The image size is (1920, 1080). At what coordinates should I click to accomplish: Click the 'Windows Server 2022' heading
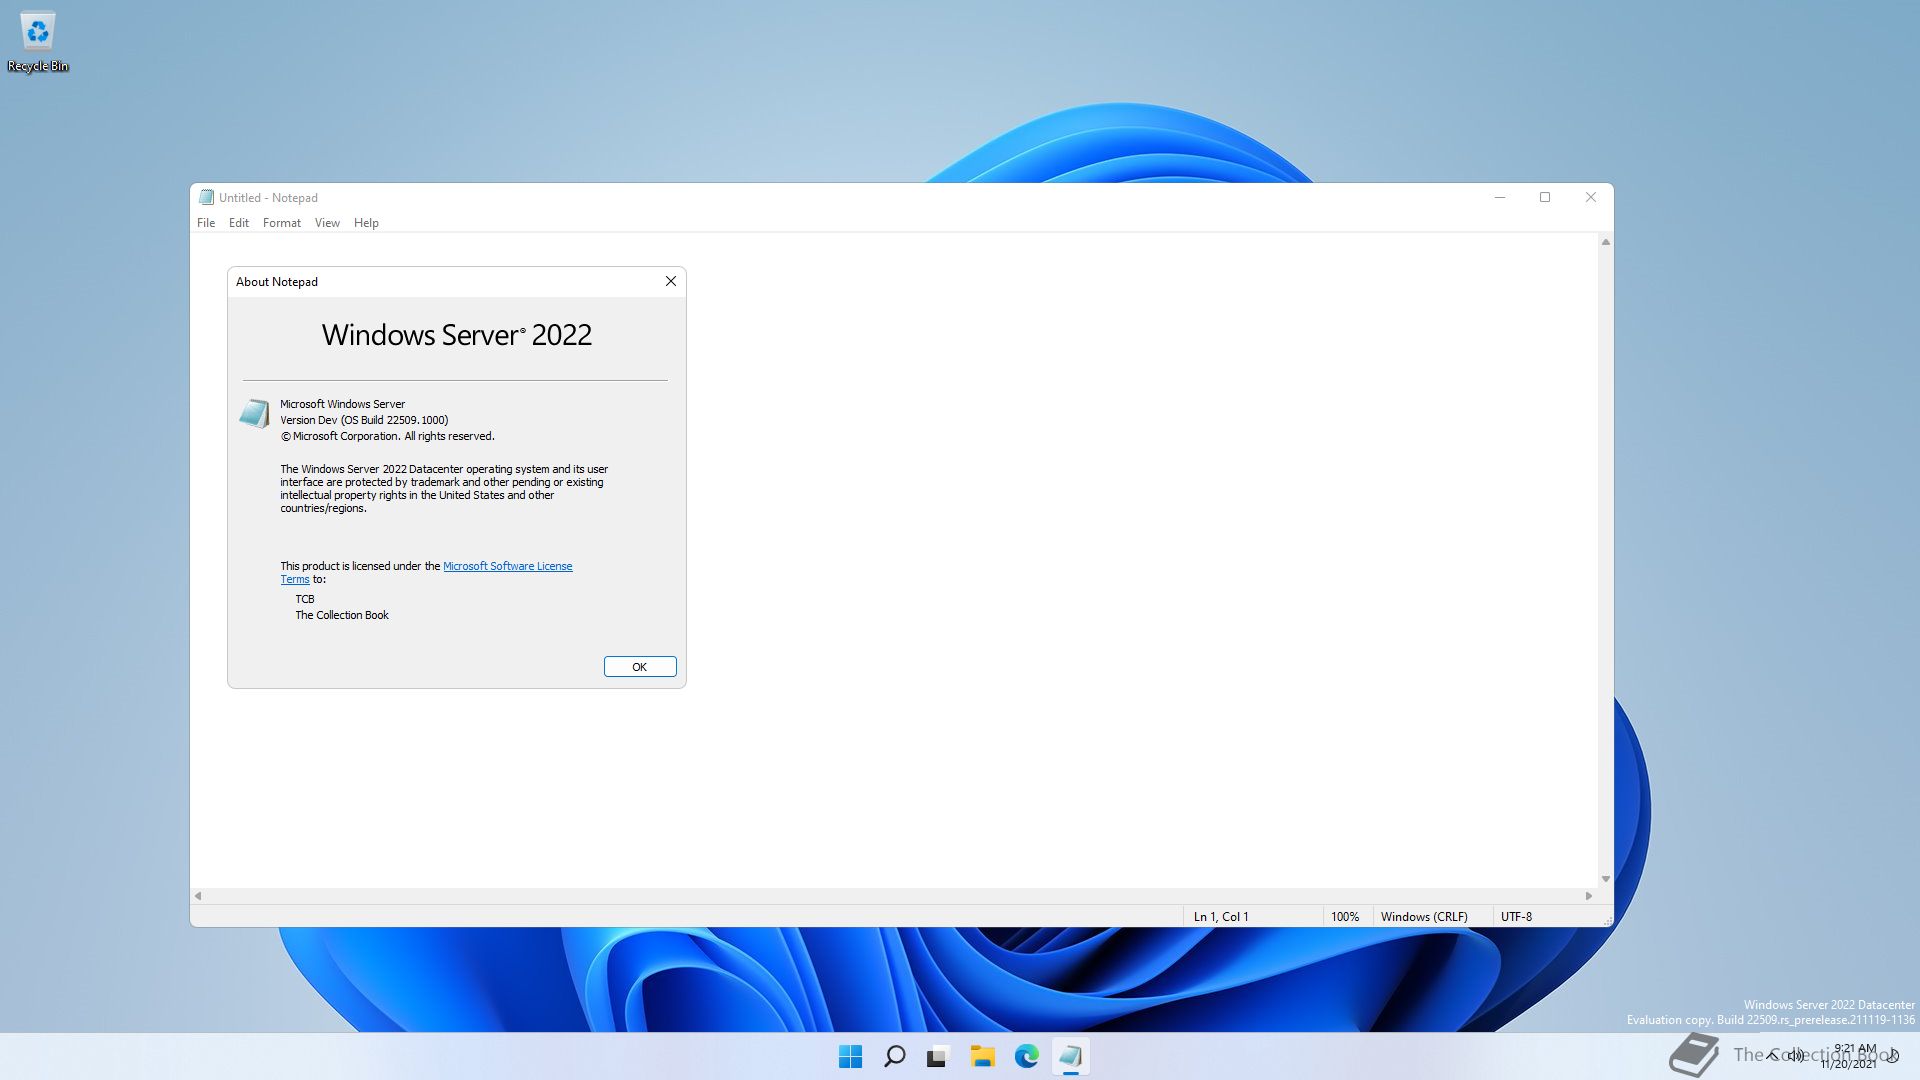pyautogui.click(x=457, y=335)
